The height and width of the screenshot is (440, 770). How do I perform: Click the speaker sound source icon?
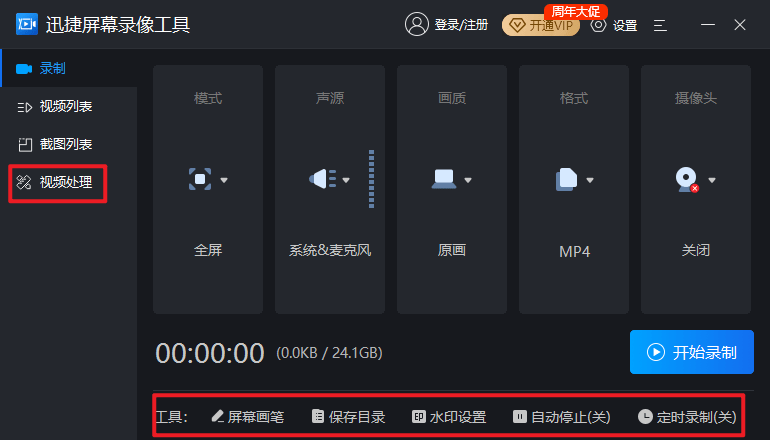click(322, 179)
